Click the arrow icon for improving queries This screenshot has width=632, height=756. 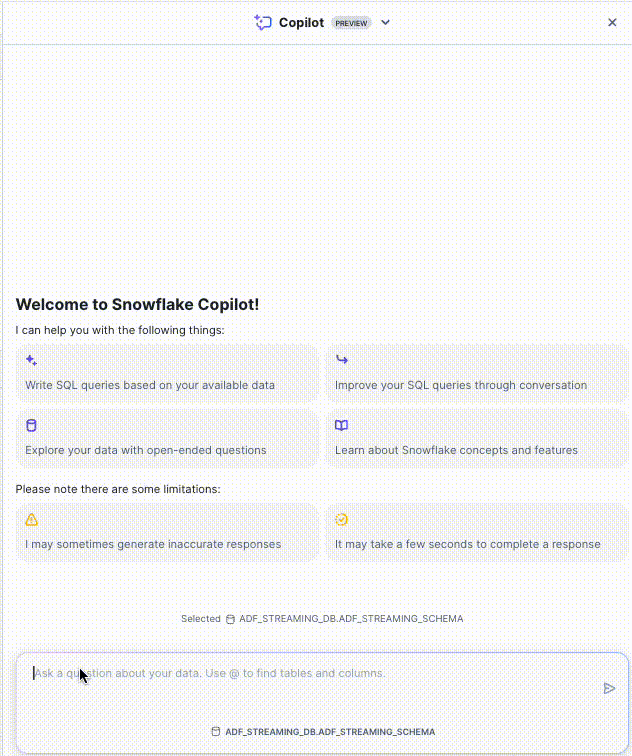coord(342,360)
